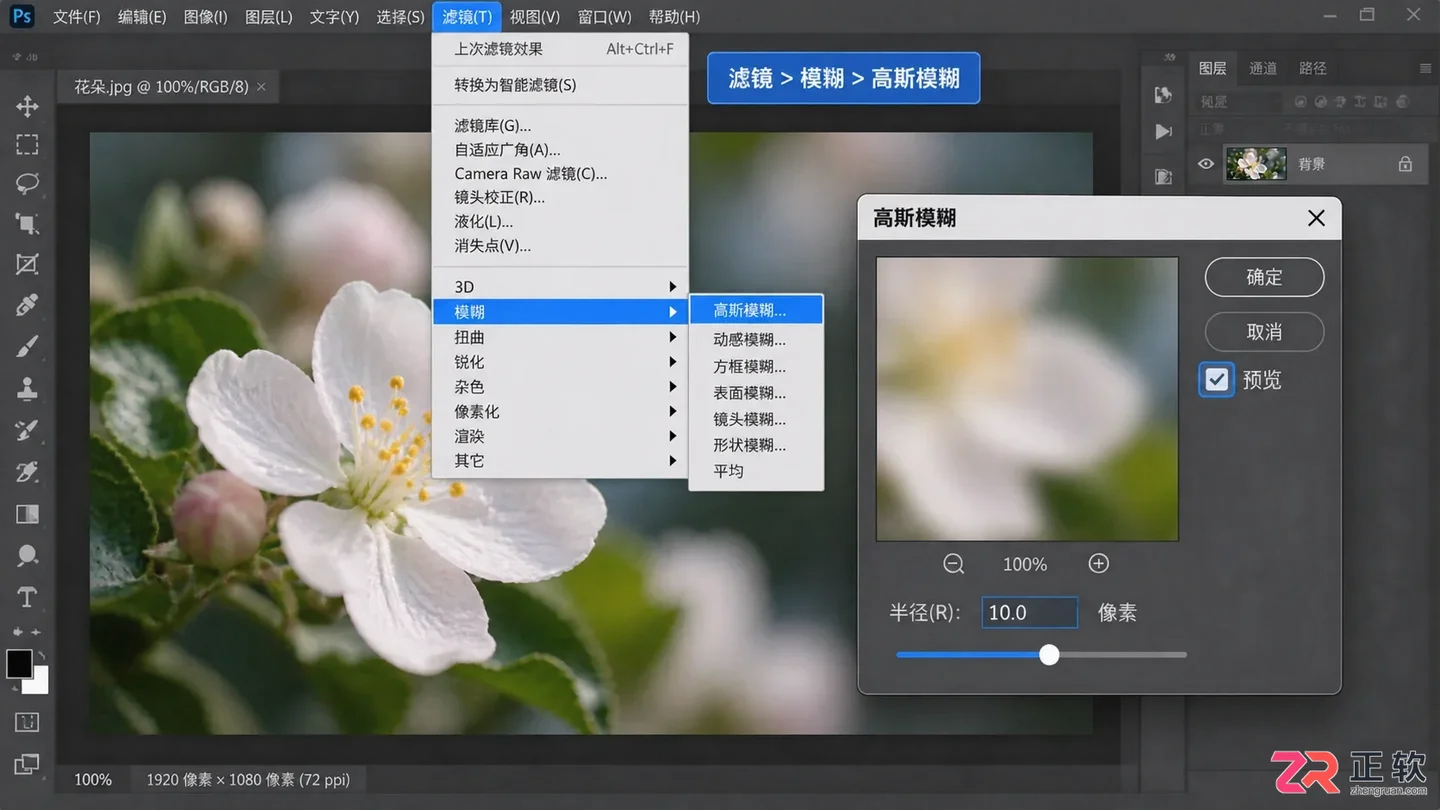
Task: Confirm blur with 确定 button
Action: click(1264, 277)
